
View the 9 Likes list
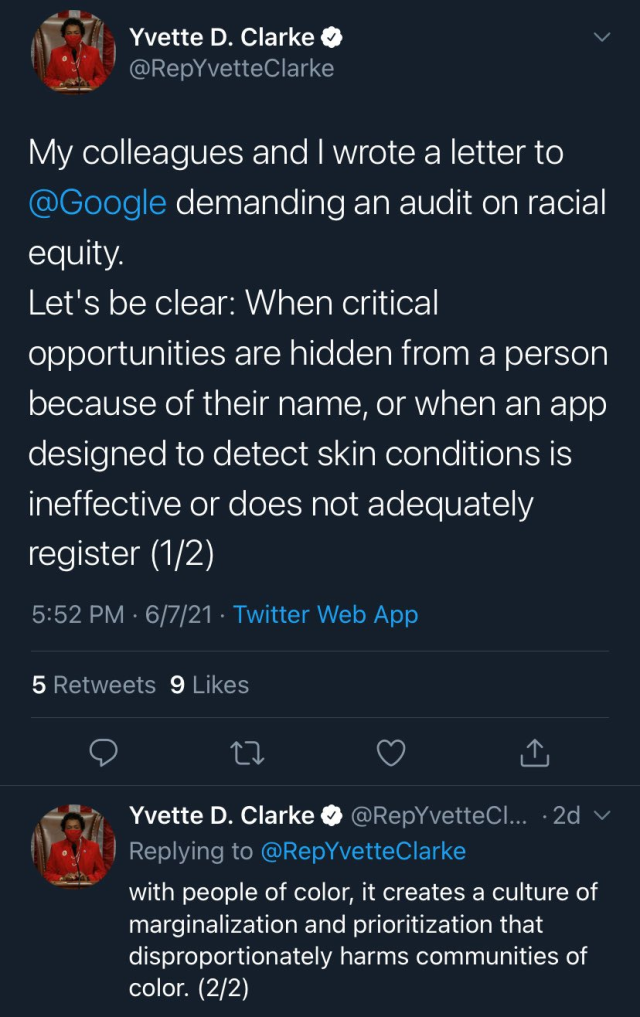209,685
